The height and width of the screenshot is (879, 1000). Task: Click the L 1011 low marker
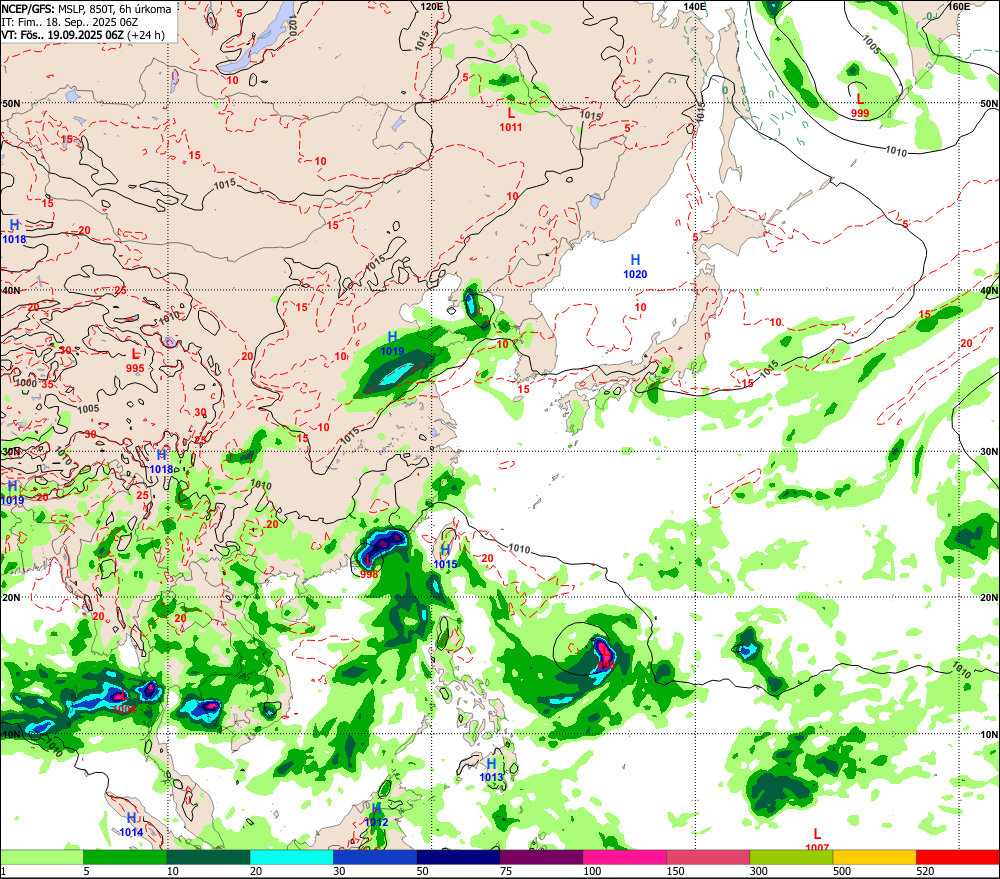(x=511, y=119)
